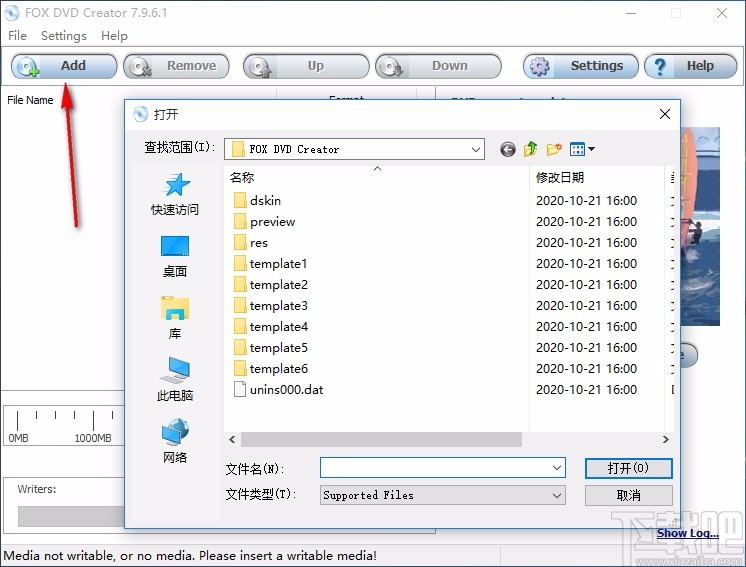This screenshot has width=746, height=567.
Task: Select the template5 folder
Action: [x=271, y=348]
